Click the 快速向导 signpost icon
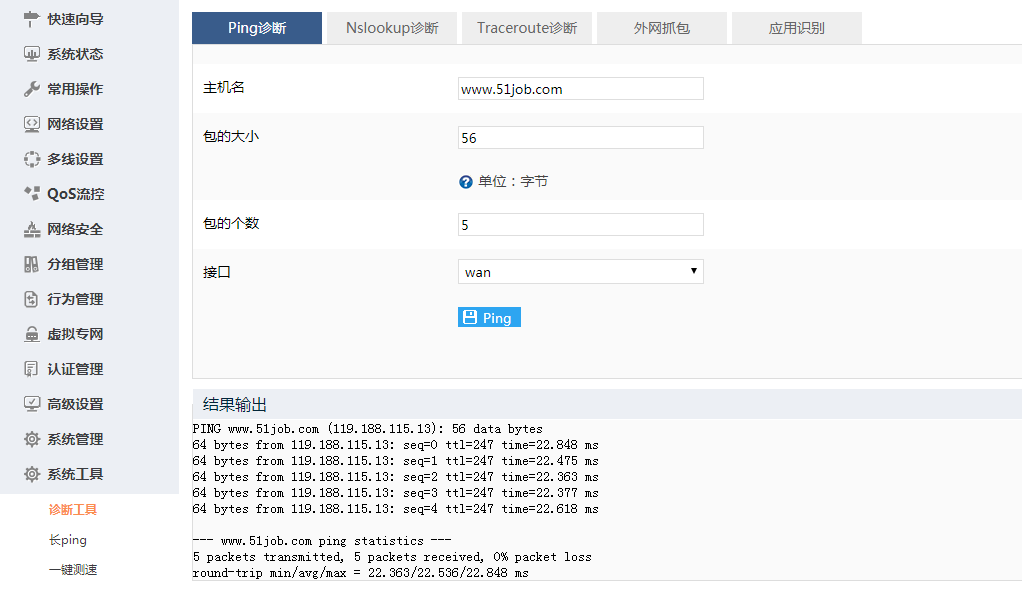Image resolution: width=1022 pixels, height=591 pixels. (32, 19)
